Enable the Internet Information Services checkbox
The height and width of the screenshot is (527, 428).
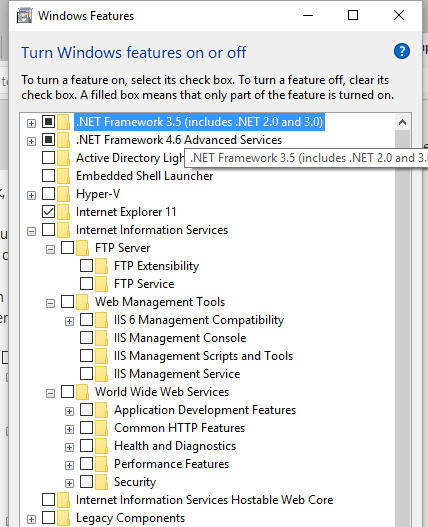tap(48, 230)
